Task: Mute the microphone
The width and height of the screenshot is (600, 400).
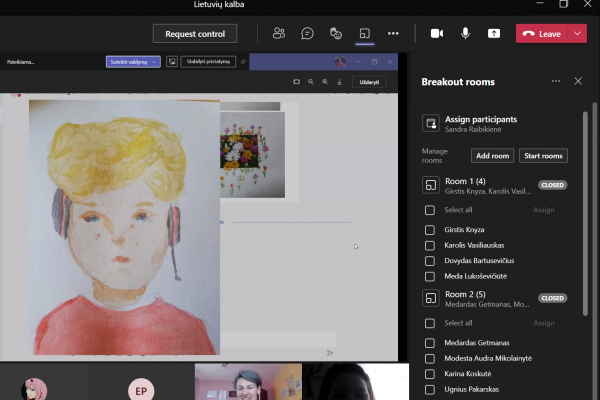Action: coord(465,34)
